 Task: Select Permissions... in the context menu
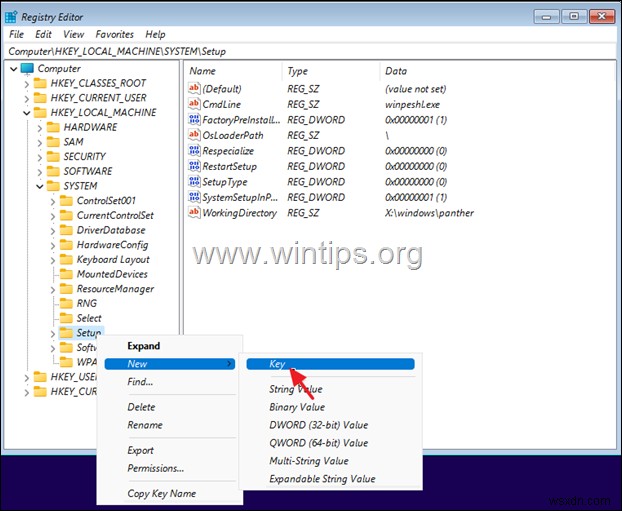(156, 468)
